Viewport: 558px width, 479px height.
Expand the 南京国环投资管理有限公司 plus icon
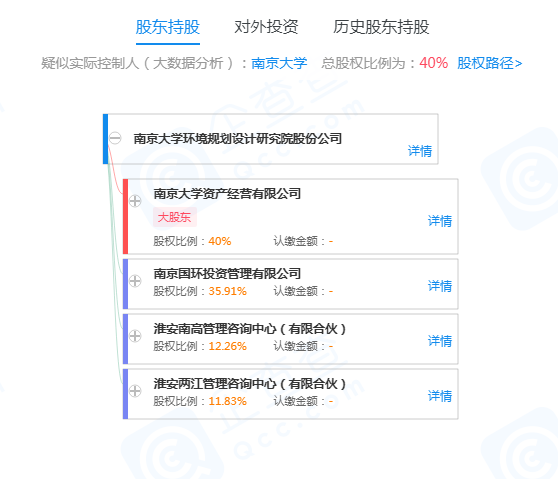[x=135, y=281]
